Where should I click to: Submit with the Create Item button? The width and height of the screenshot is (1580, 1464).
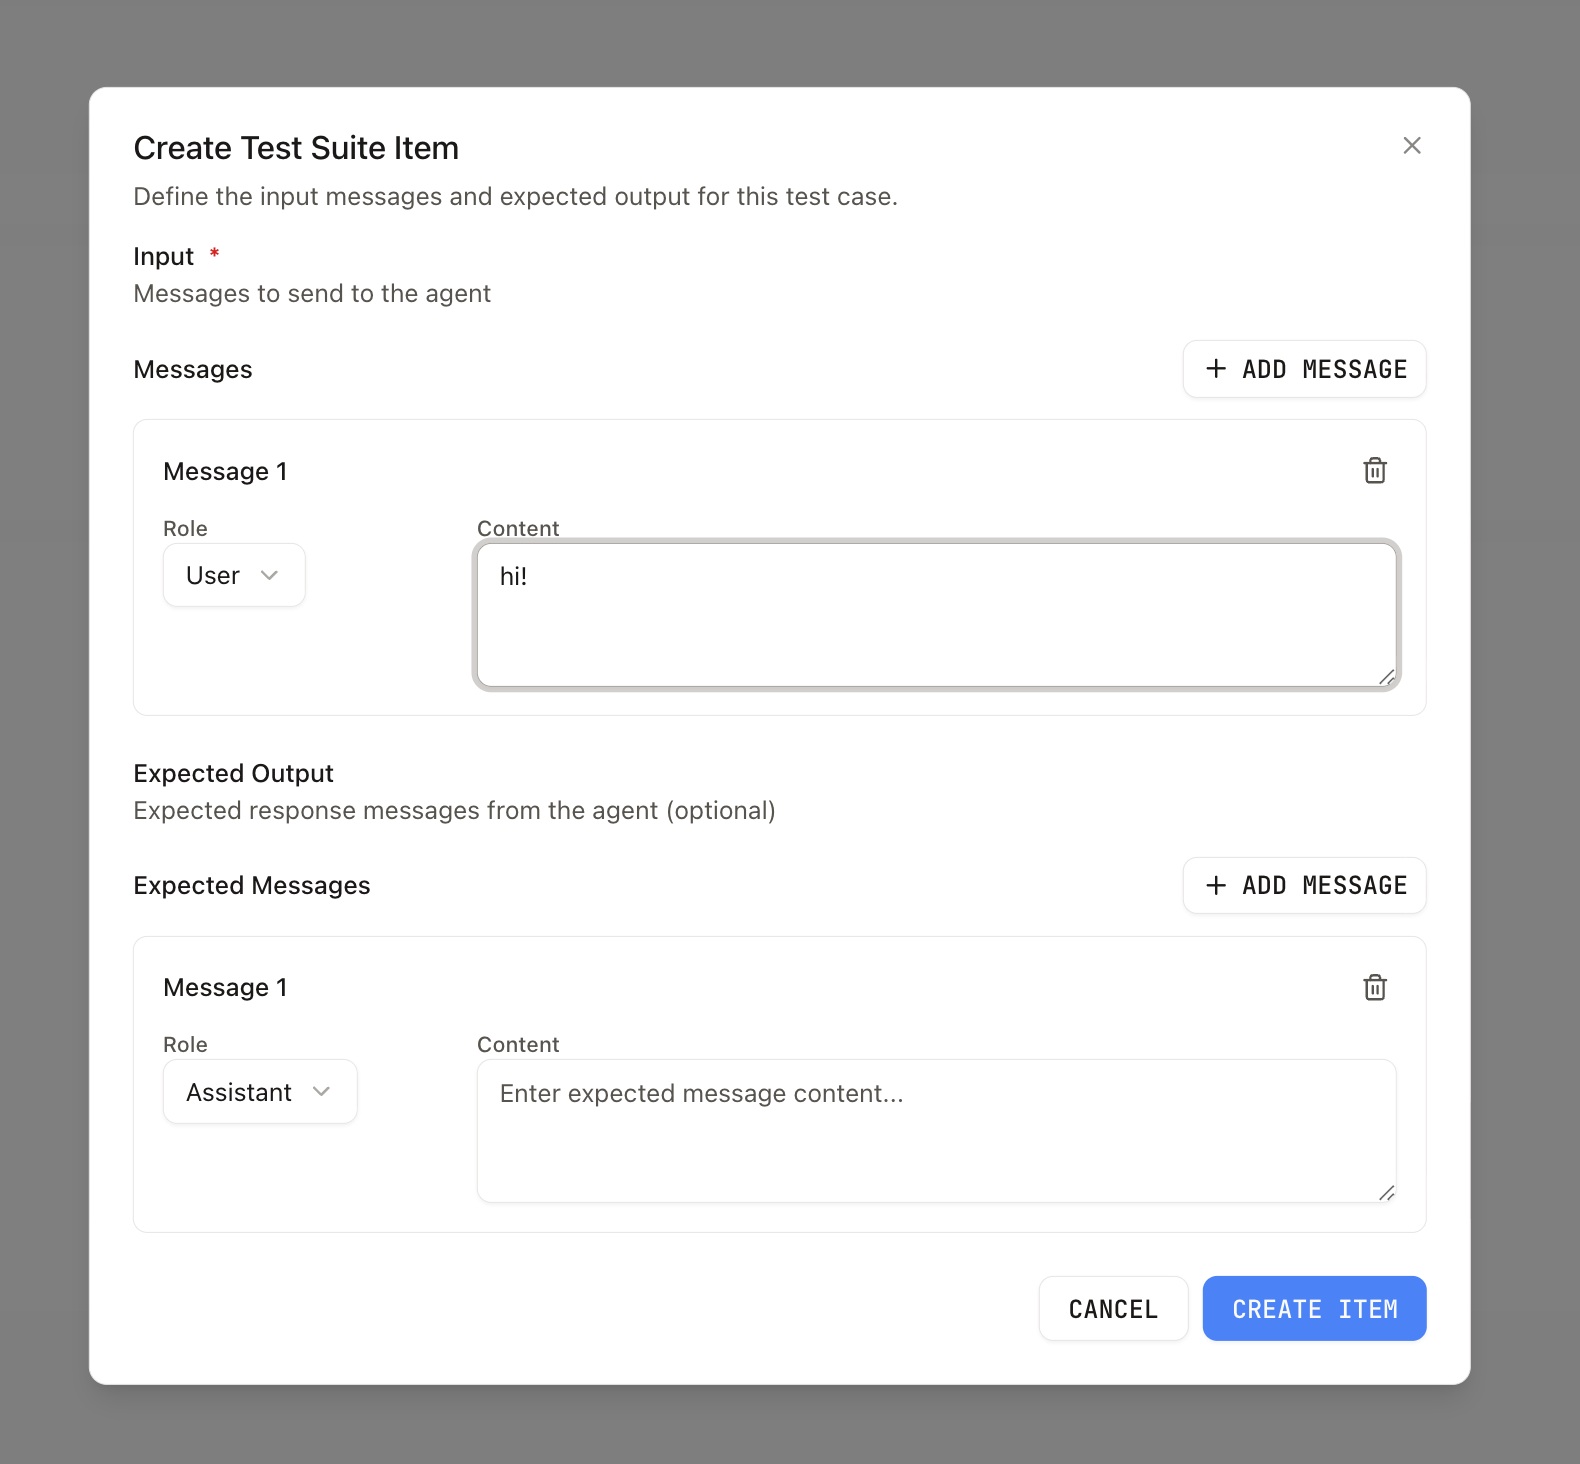[1313, 1309]
